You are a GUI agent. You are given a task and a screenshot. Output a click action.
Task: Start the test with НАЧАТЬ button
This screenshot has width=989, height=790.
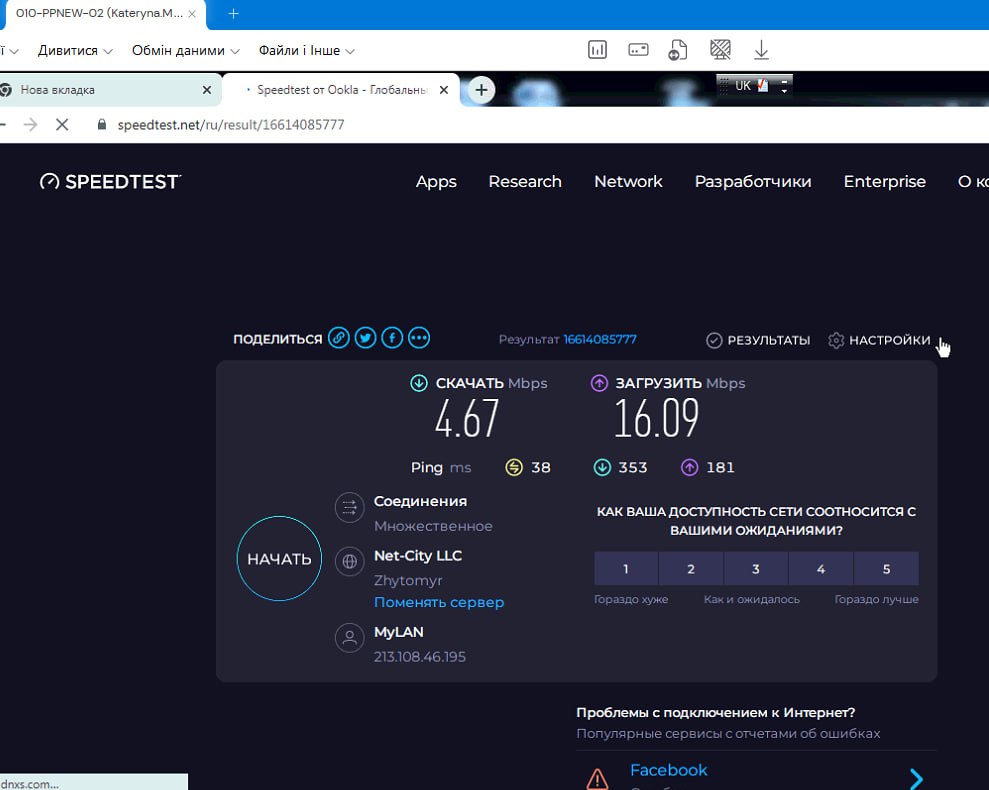click(x=279, y=558)
